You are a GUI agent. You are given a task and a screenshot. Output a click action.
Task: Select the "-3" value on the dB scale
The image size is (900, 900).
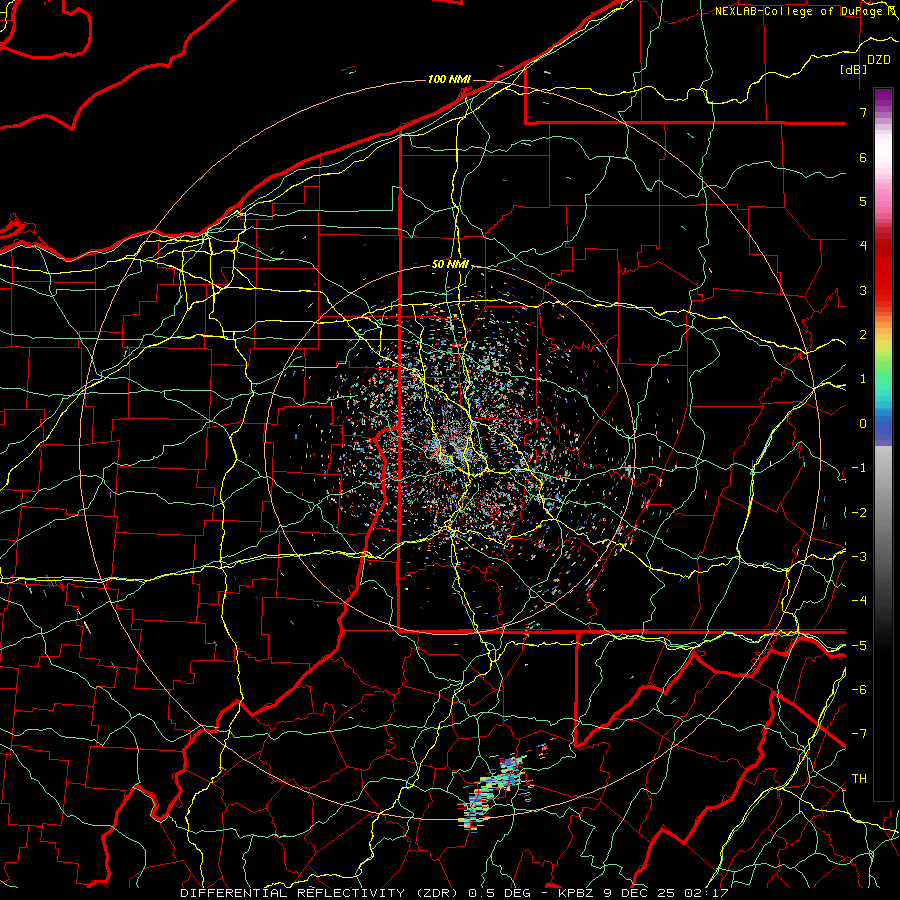pyautogui.click(x=859, y=557)
